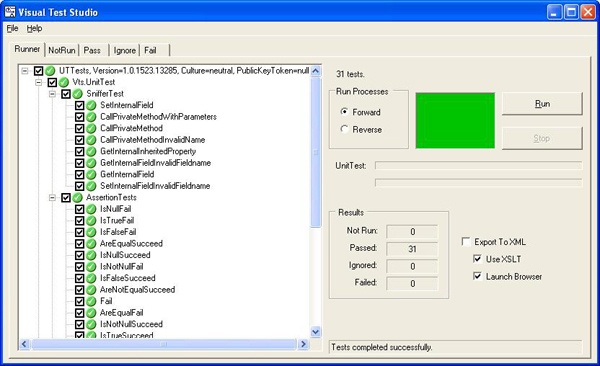Click the pass icon next to AreEqualSucceed
Image resolution: width=600 pixels, height=366 pixels.
91,243
